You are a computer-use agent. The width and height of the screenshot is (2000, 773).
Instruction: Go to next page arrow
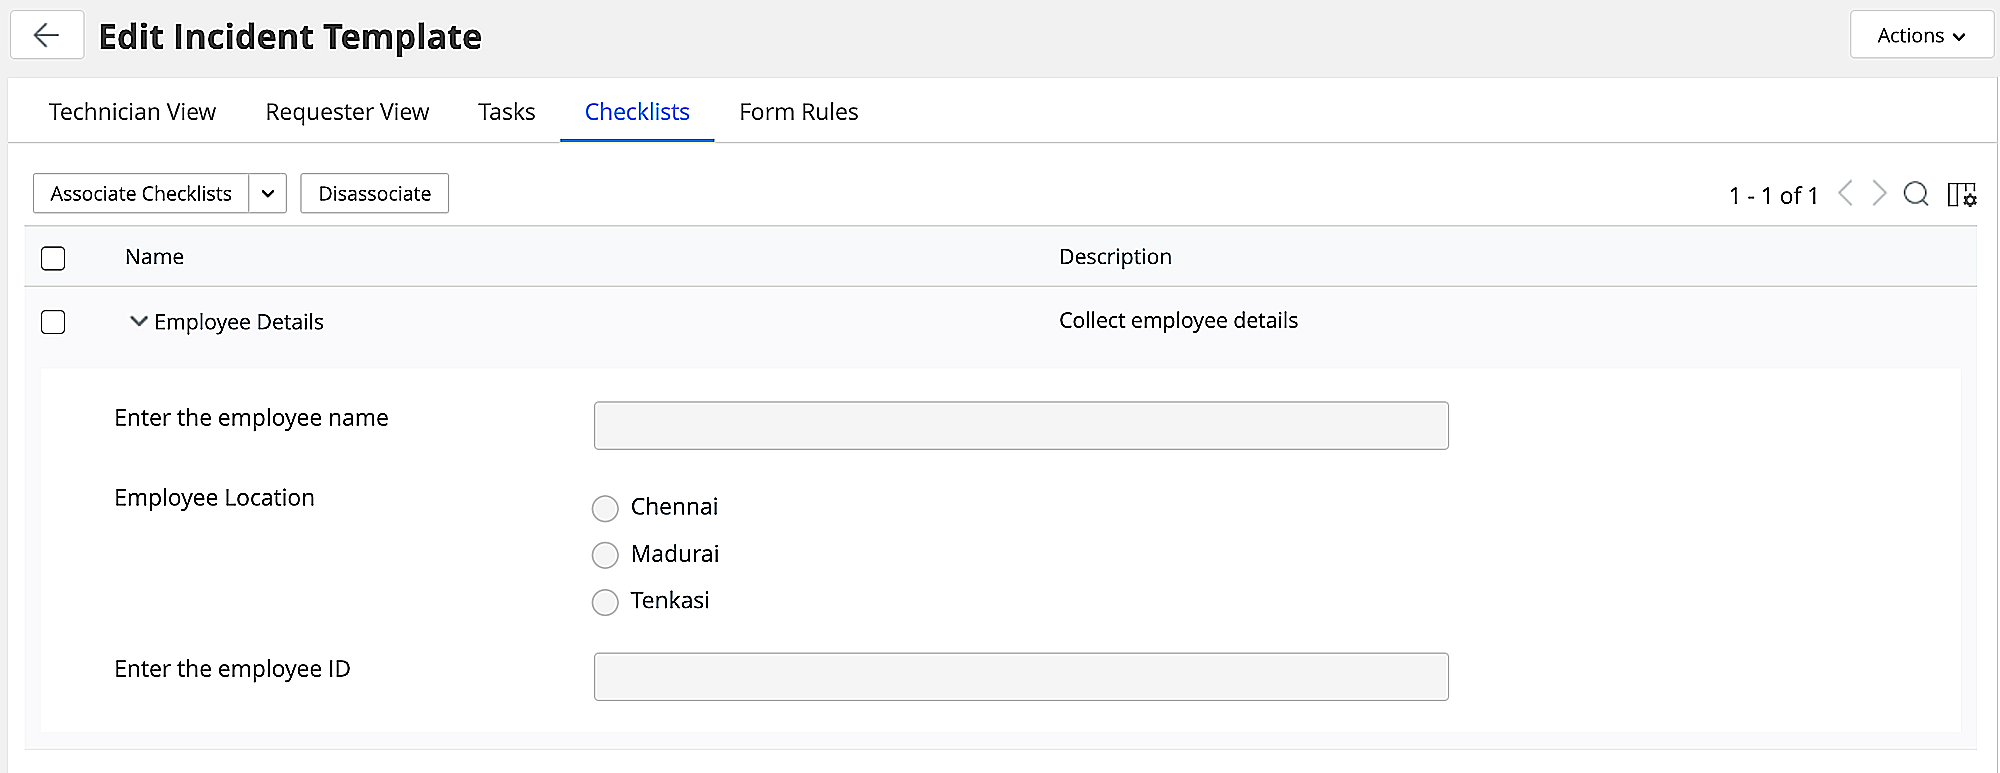[x=1879, y=193]
